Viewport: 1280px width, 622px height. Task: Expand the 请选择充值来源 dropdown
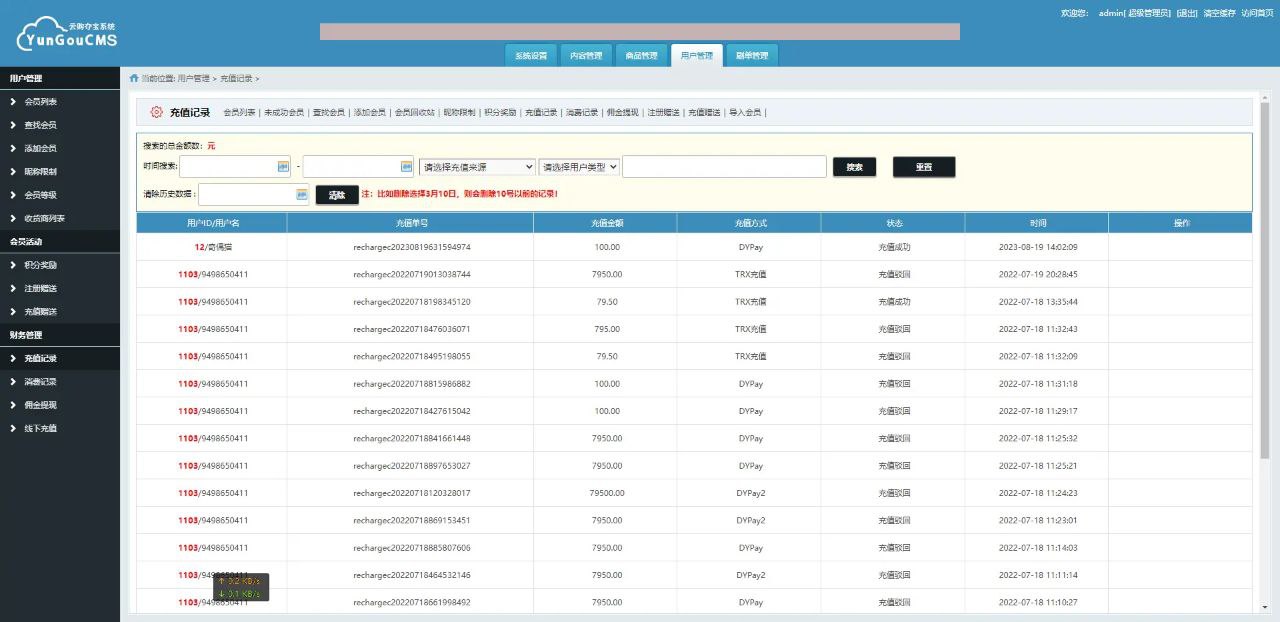click(x=477, y=167)
